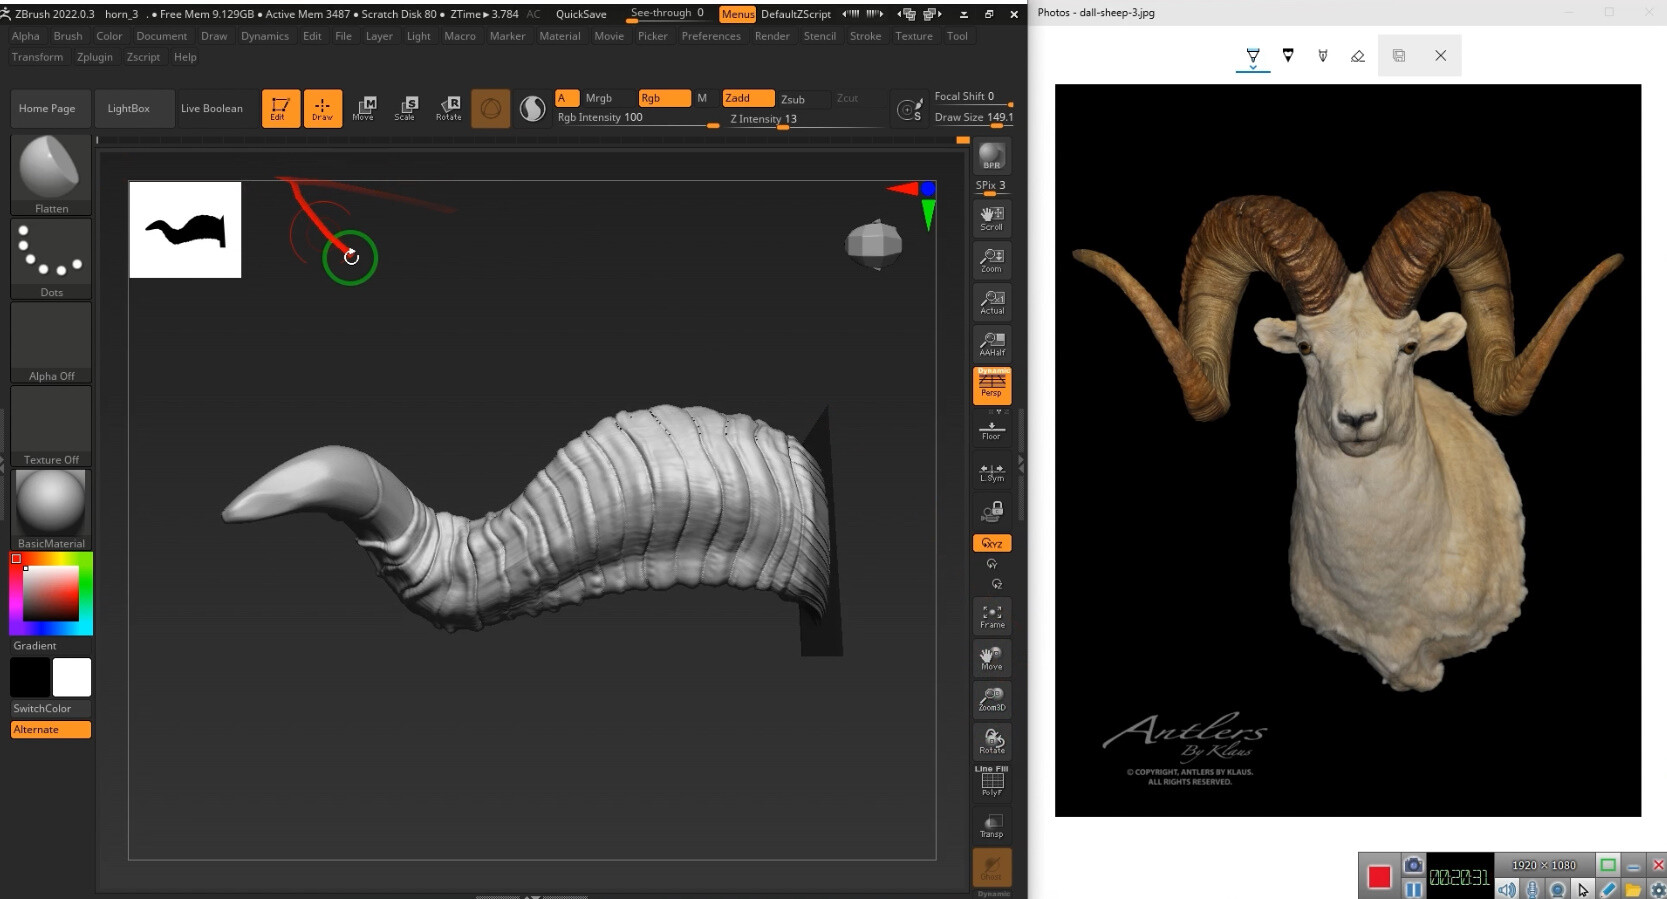The image size is (1667, 899).
Task: Toggle the Alternate button
Action: click(51, 730)
